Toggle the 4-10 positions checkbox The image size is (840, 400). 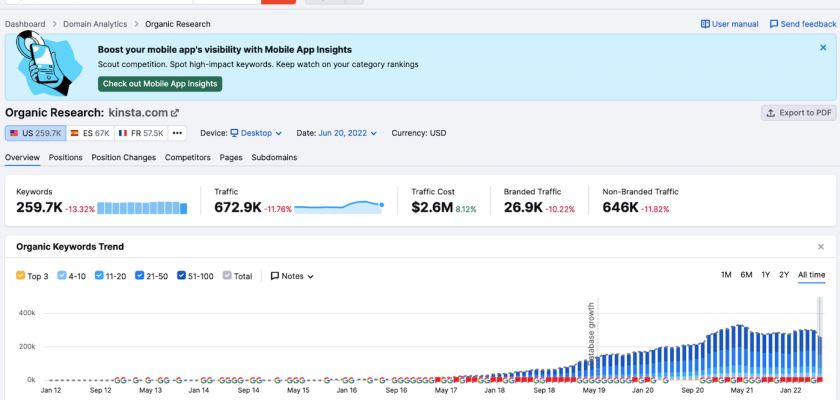coord(62,276)
